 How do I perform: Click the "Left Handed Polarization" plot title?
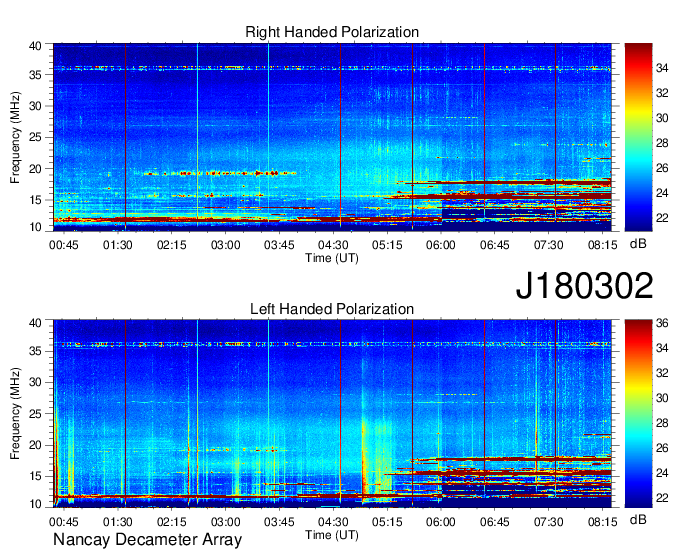pyautogui.click(x=332, y=309)
